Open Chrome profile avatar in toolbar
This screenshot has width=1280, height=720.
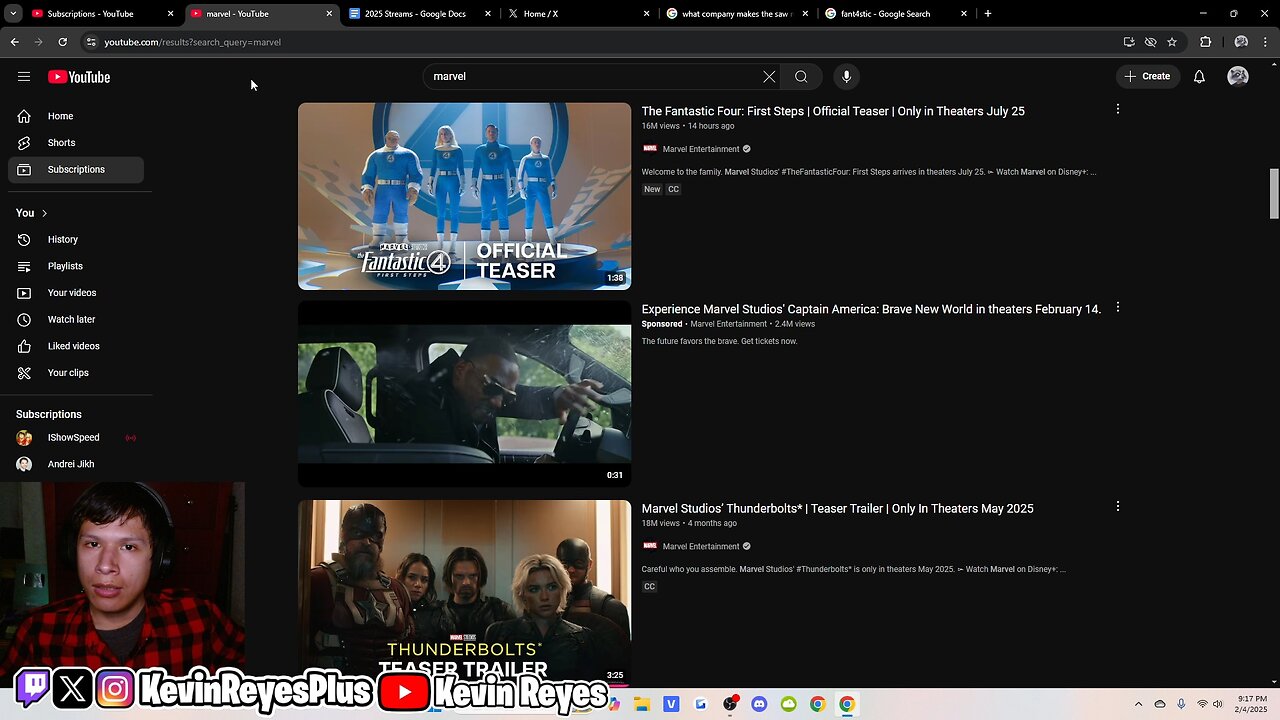(1241, 42)
